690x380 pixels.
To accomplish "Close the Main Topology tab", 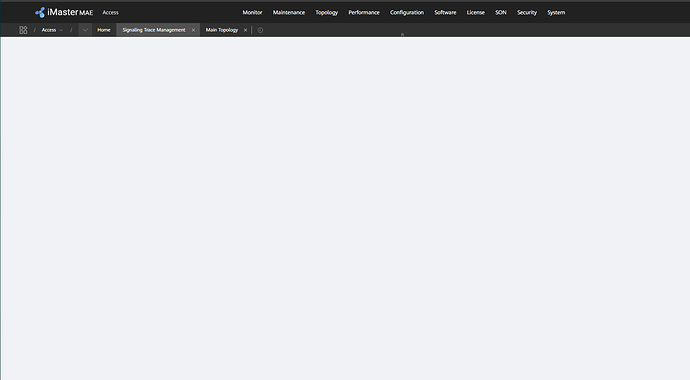I will click(x=245, y=30).
